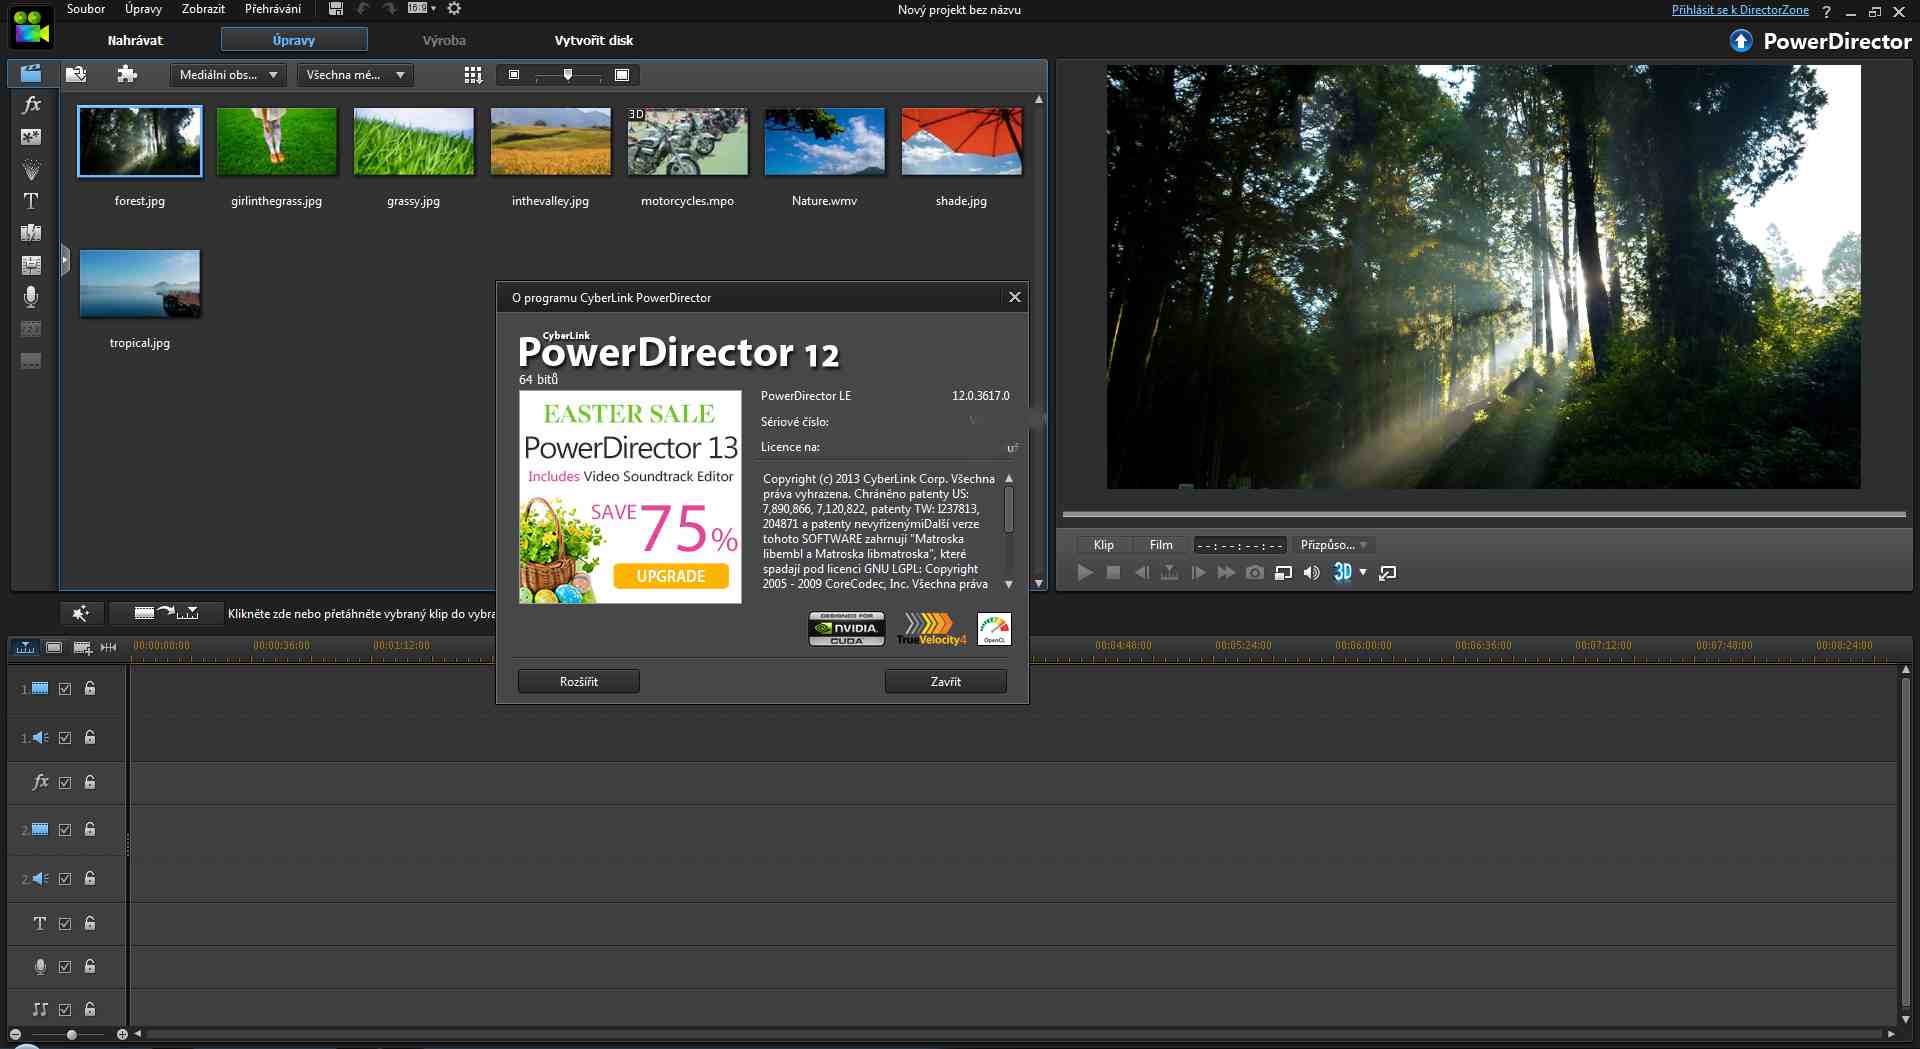Open the Title Room (T) in sidebar

pyautogui.click(x=31, y=201)
